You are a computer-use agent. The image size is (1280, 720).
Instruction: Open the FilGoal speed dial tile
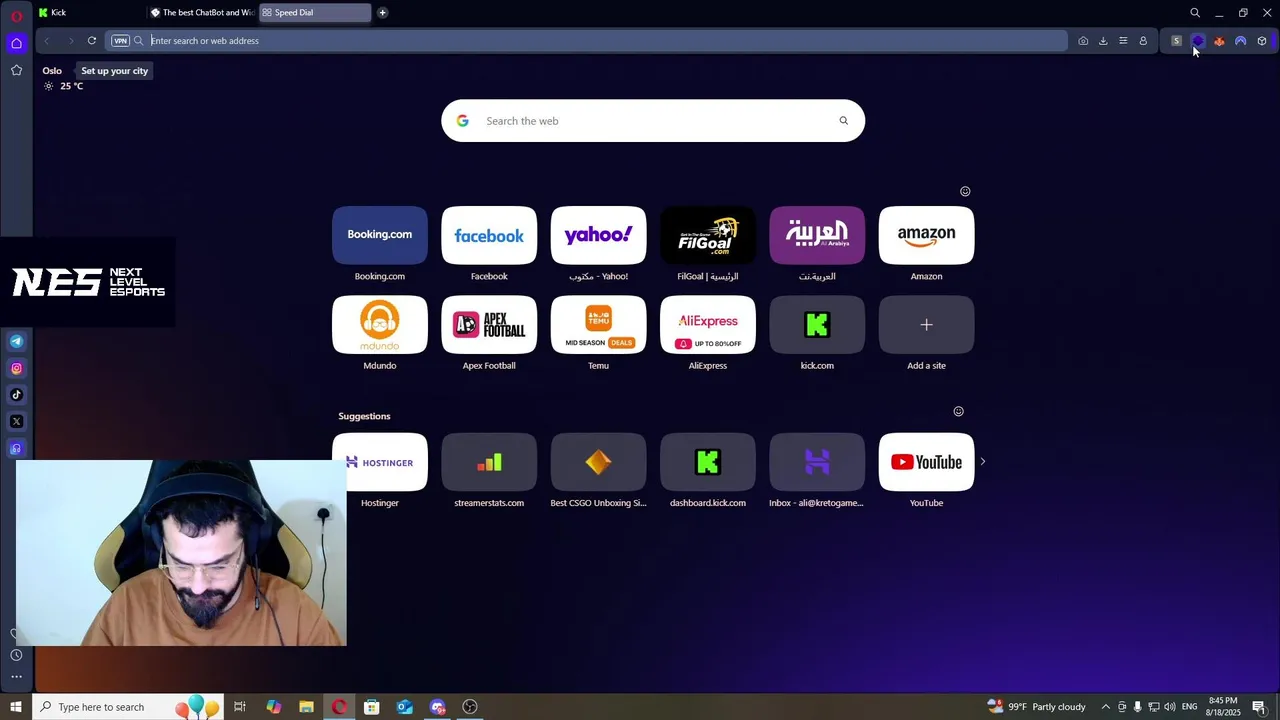coord(707,235)
